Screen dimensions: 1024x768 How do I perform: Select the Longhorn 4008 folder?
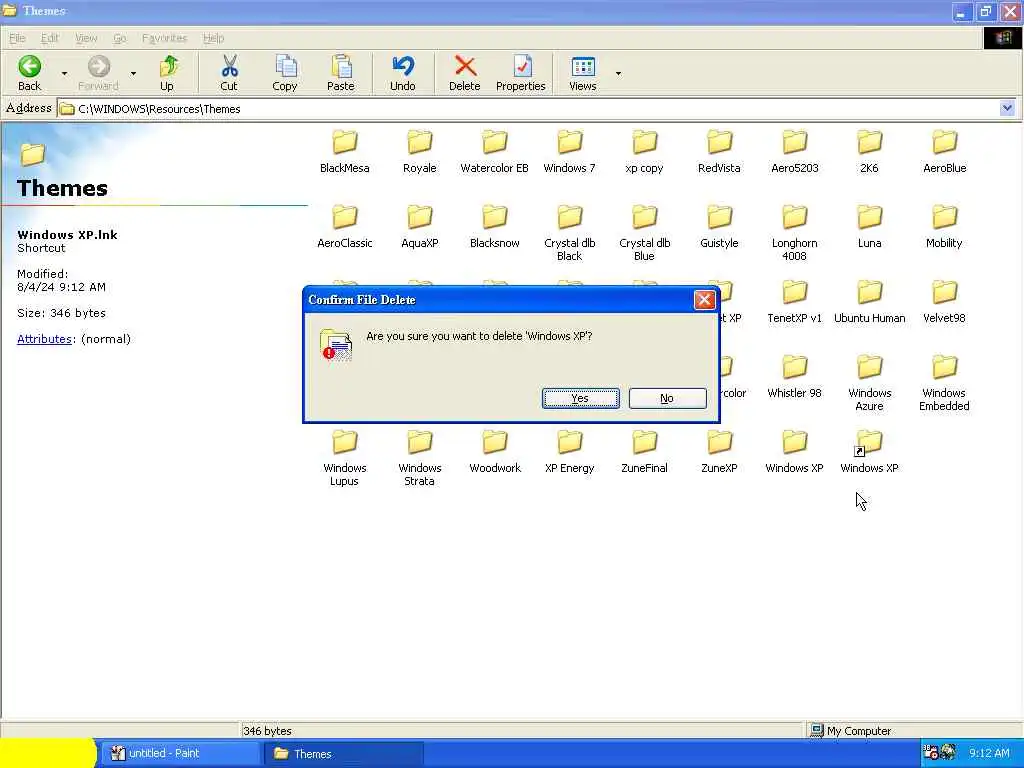tap(795, 233)
